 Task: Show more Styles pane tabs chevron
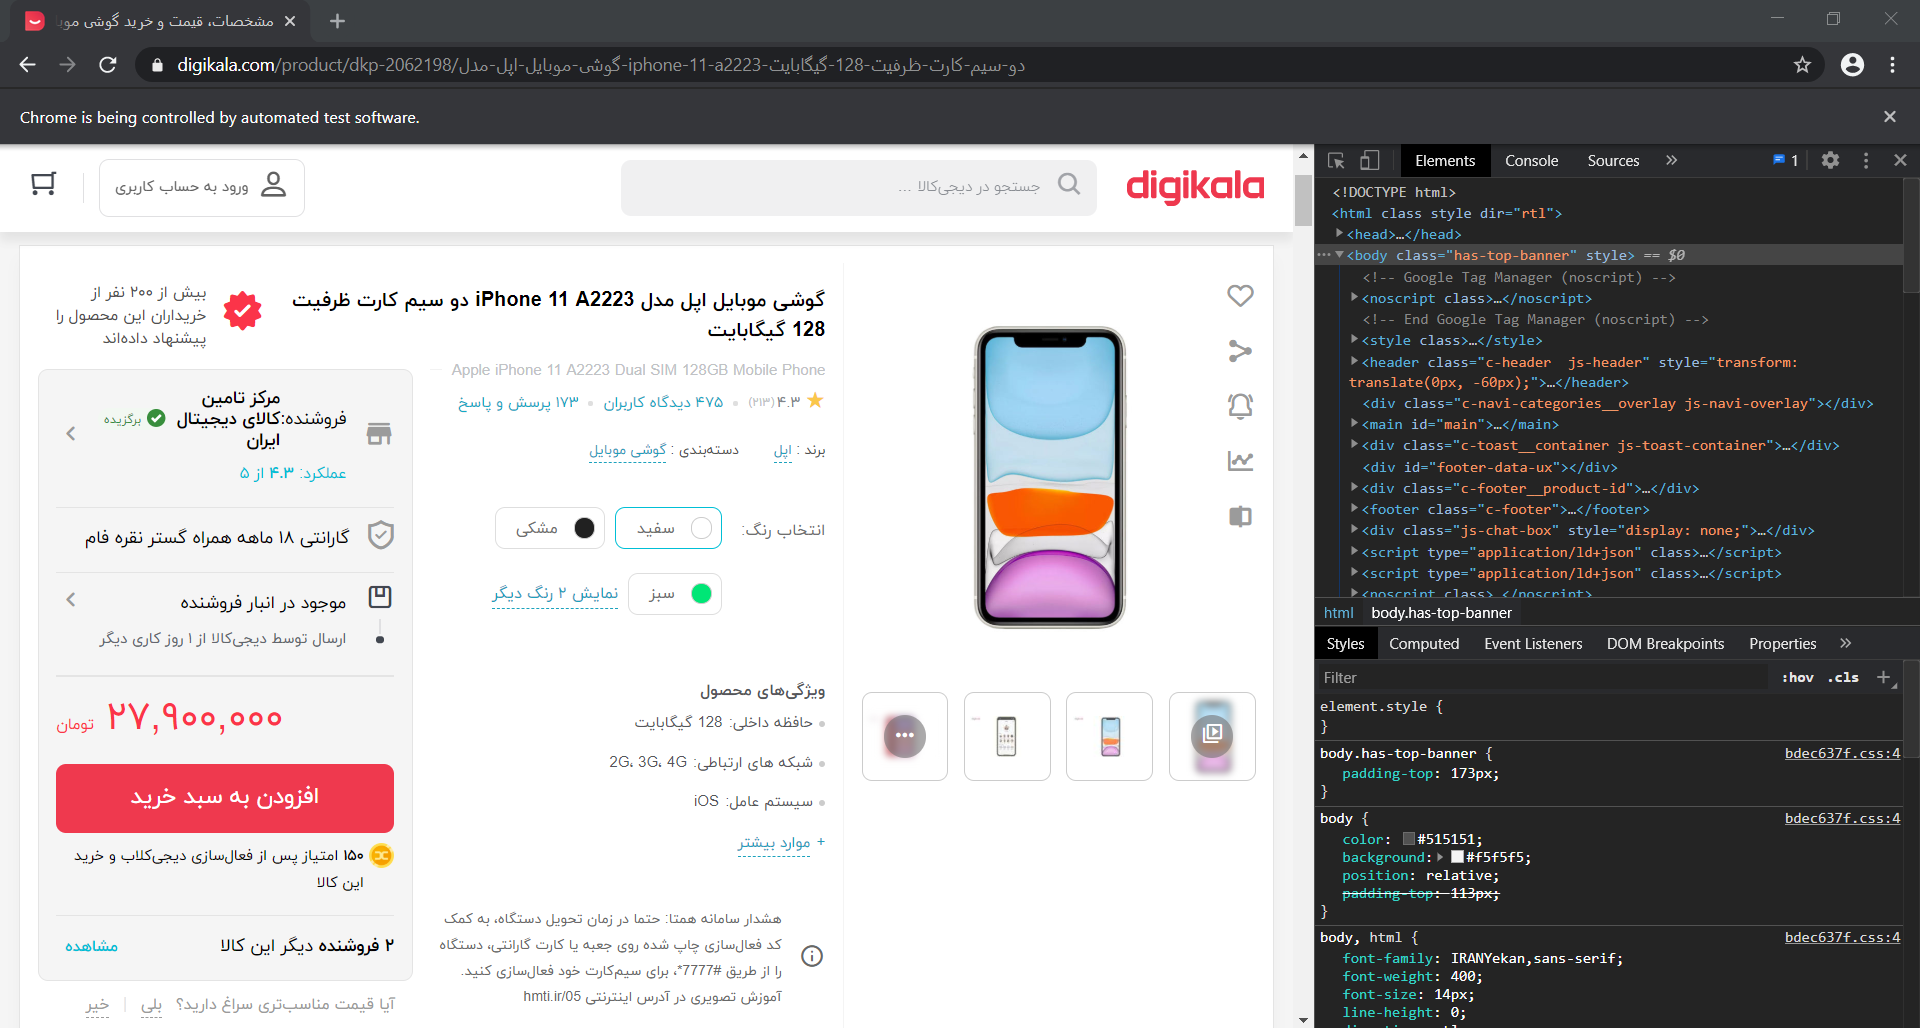pos(1845,643)
